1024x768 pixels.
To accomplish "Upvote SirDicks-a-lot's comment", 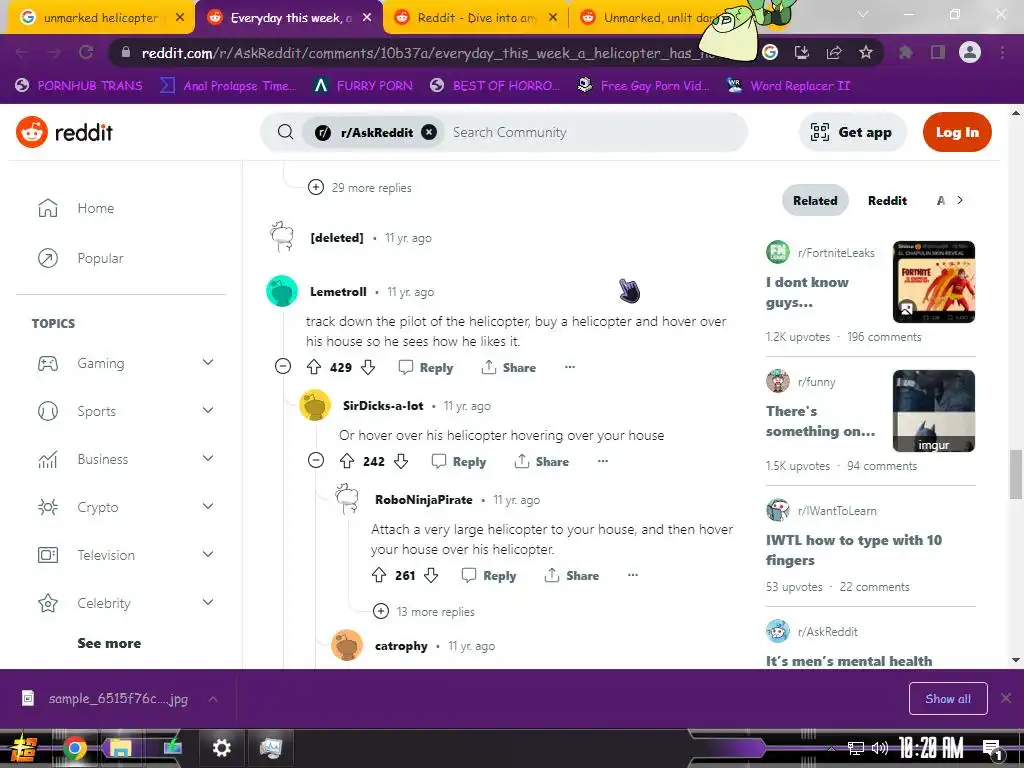I will pos(347,462).
